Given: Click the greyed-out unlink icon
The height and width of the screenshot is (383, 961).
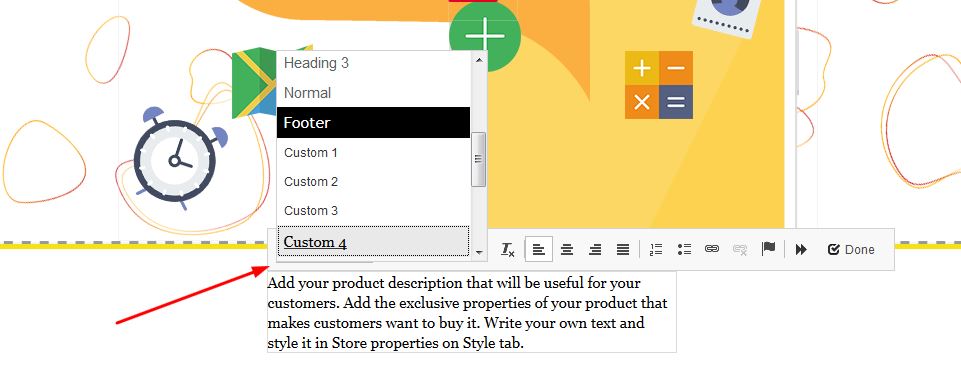Looking at the screenshot, I should tap(740, 249).
